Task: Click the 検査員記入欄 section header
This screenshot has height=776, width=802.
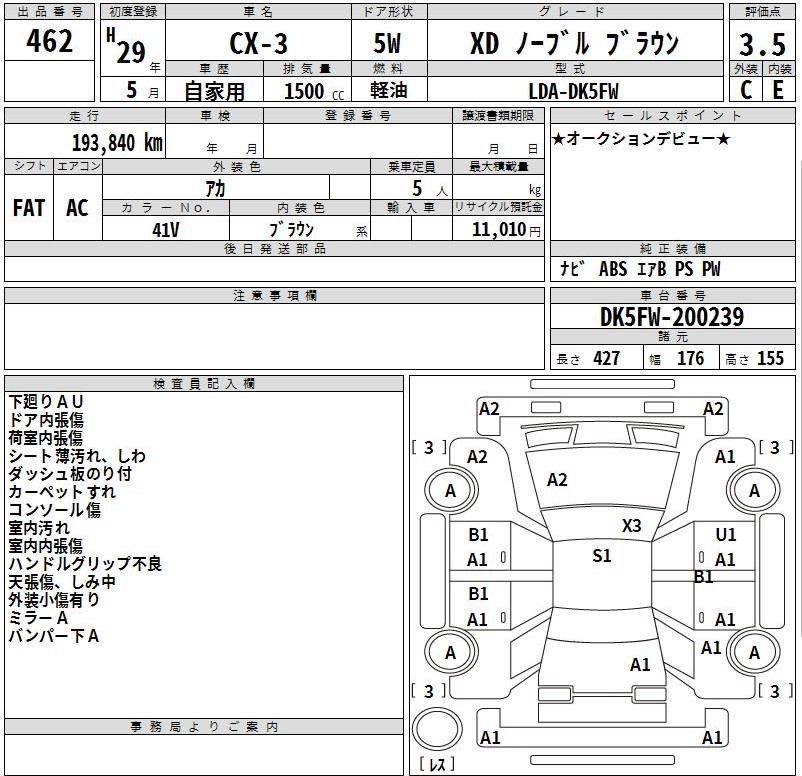Action: coord(204,384)
